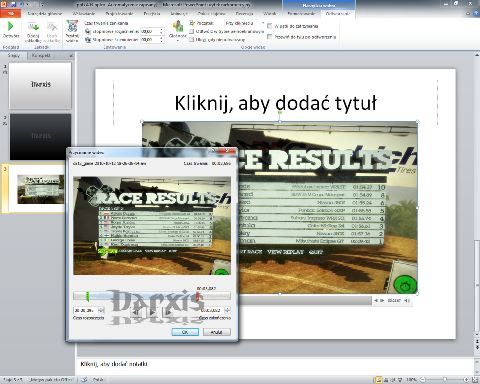This screenshot has height=384, width=480.
Task: Switch to the Recenzja ribbon tab
Action: coord(244,13)
